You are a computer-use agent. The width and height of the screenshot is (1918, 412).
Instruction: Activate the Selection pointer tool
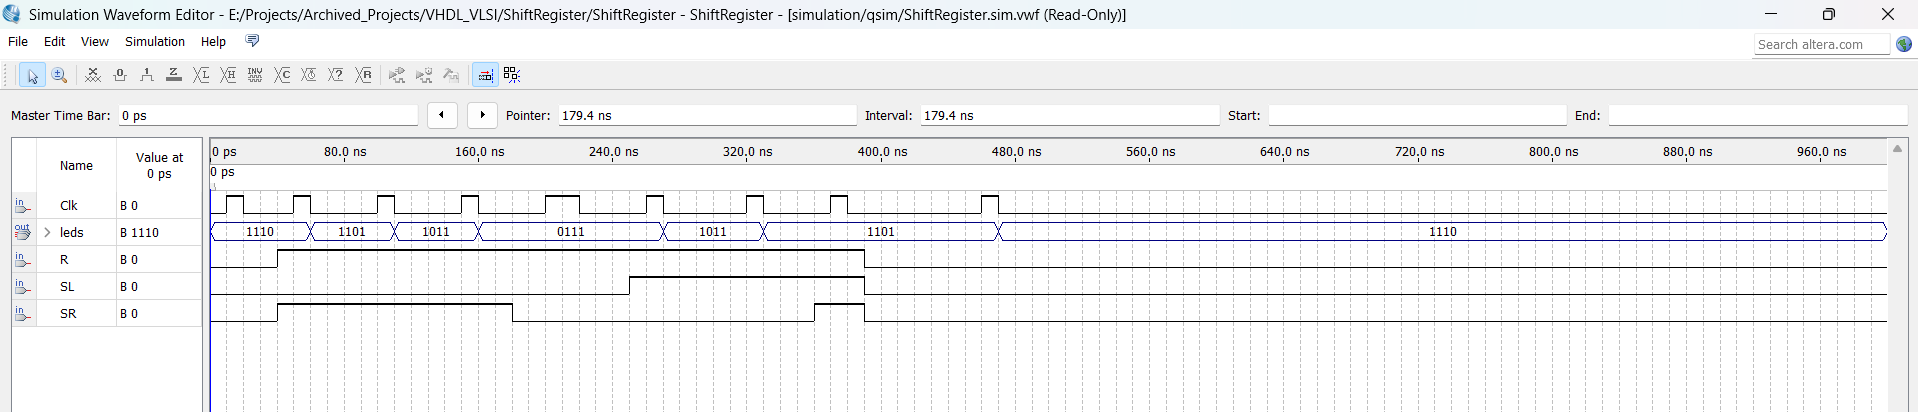pos(32,75)
